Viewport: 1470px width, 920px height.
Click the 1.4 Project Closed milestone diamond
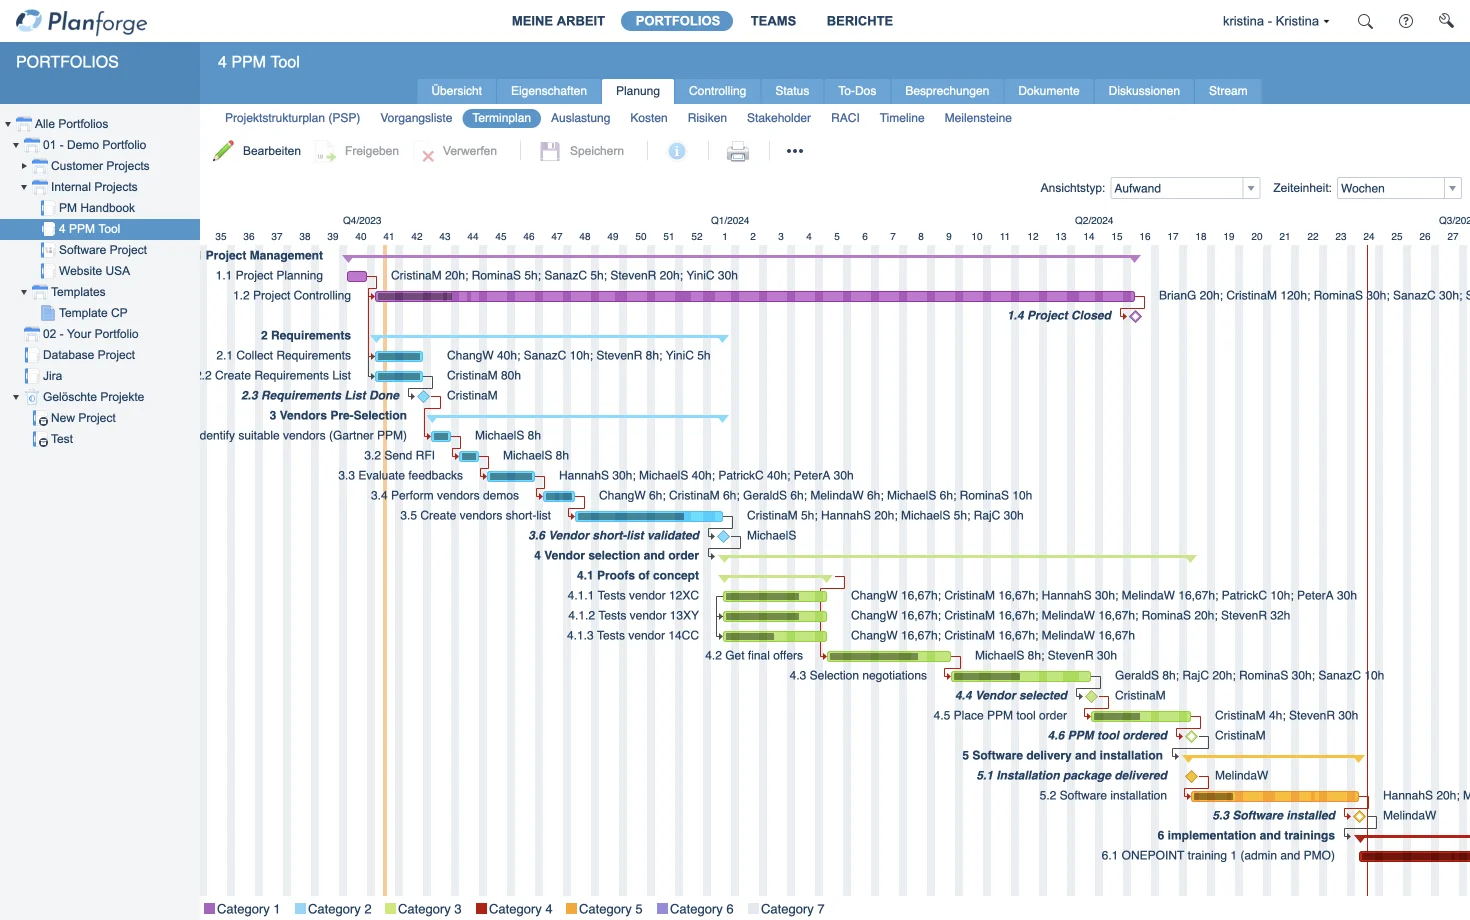[1133, 315]
